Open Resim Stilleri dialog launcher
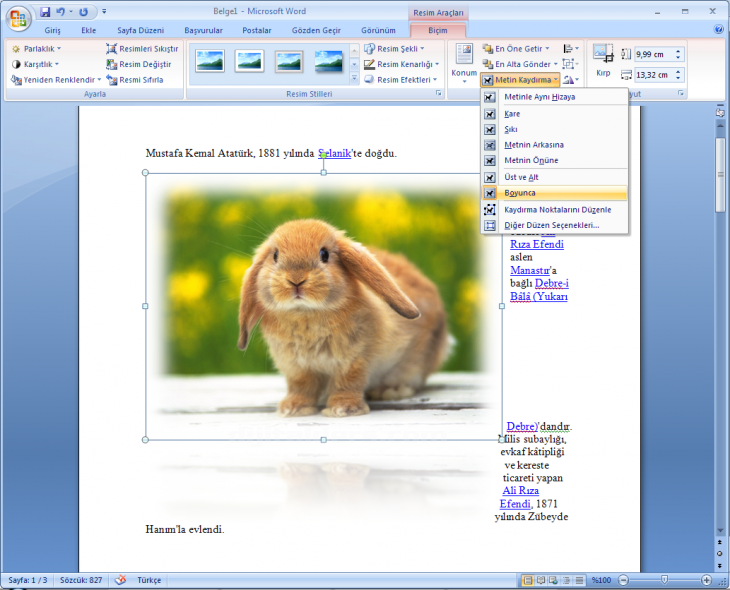Image resolution: width=730 pixels, height=590 pixels. (439, 93)
